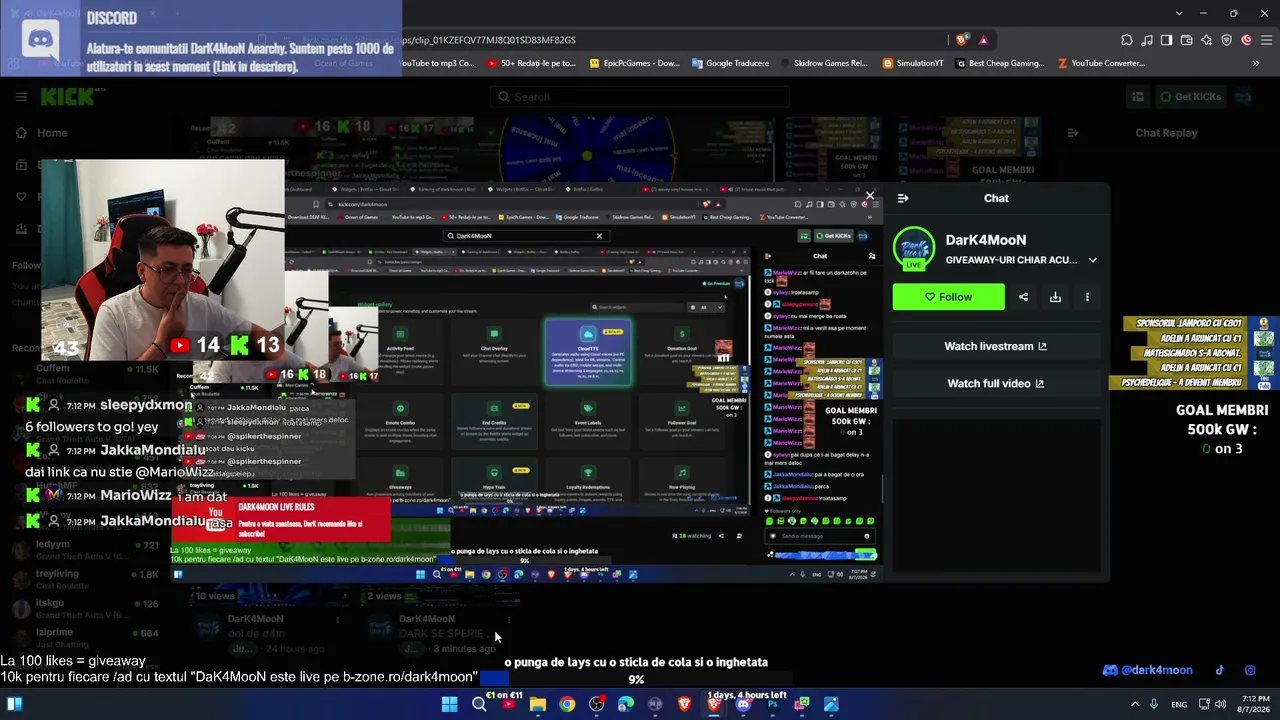
Task: Open the media control music-note icon
Action: tap(1147, 40)
